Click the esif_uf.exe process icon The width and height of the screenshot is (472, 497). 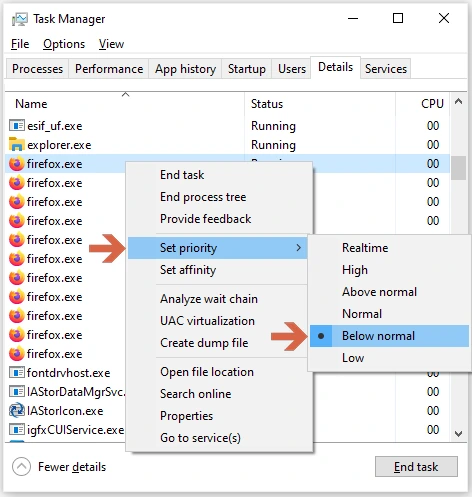click(16, 126)
